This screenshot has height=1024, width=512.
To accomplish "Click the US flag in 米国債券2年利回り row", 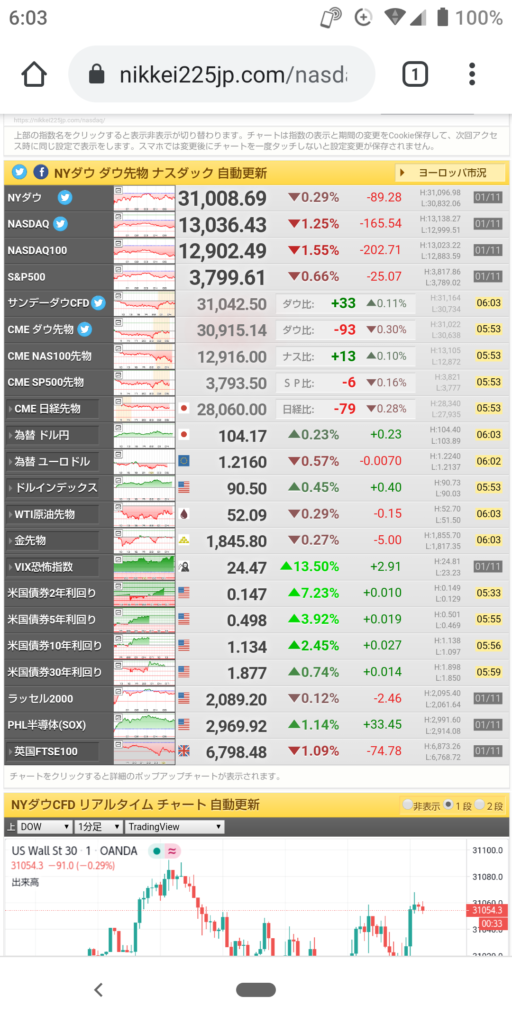I will (x=184, y=594).
